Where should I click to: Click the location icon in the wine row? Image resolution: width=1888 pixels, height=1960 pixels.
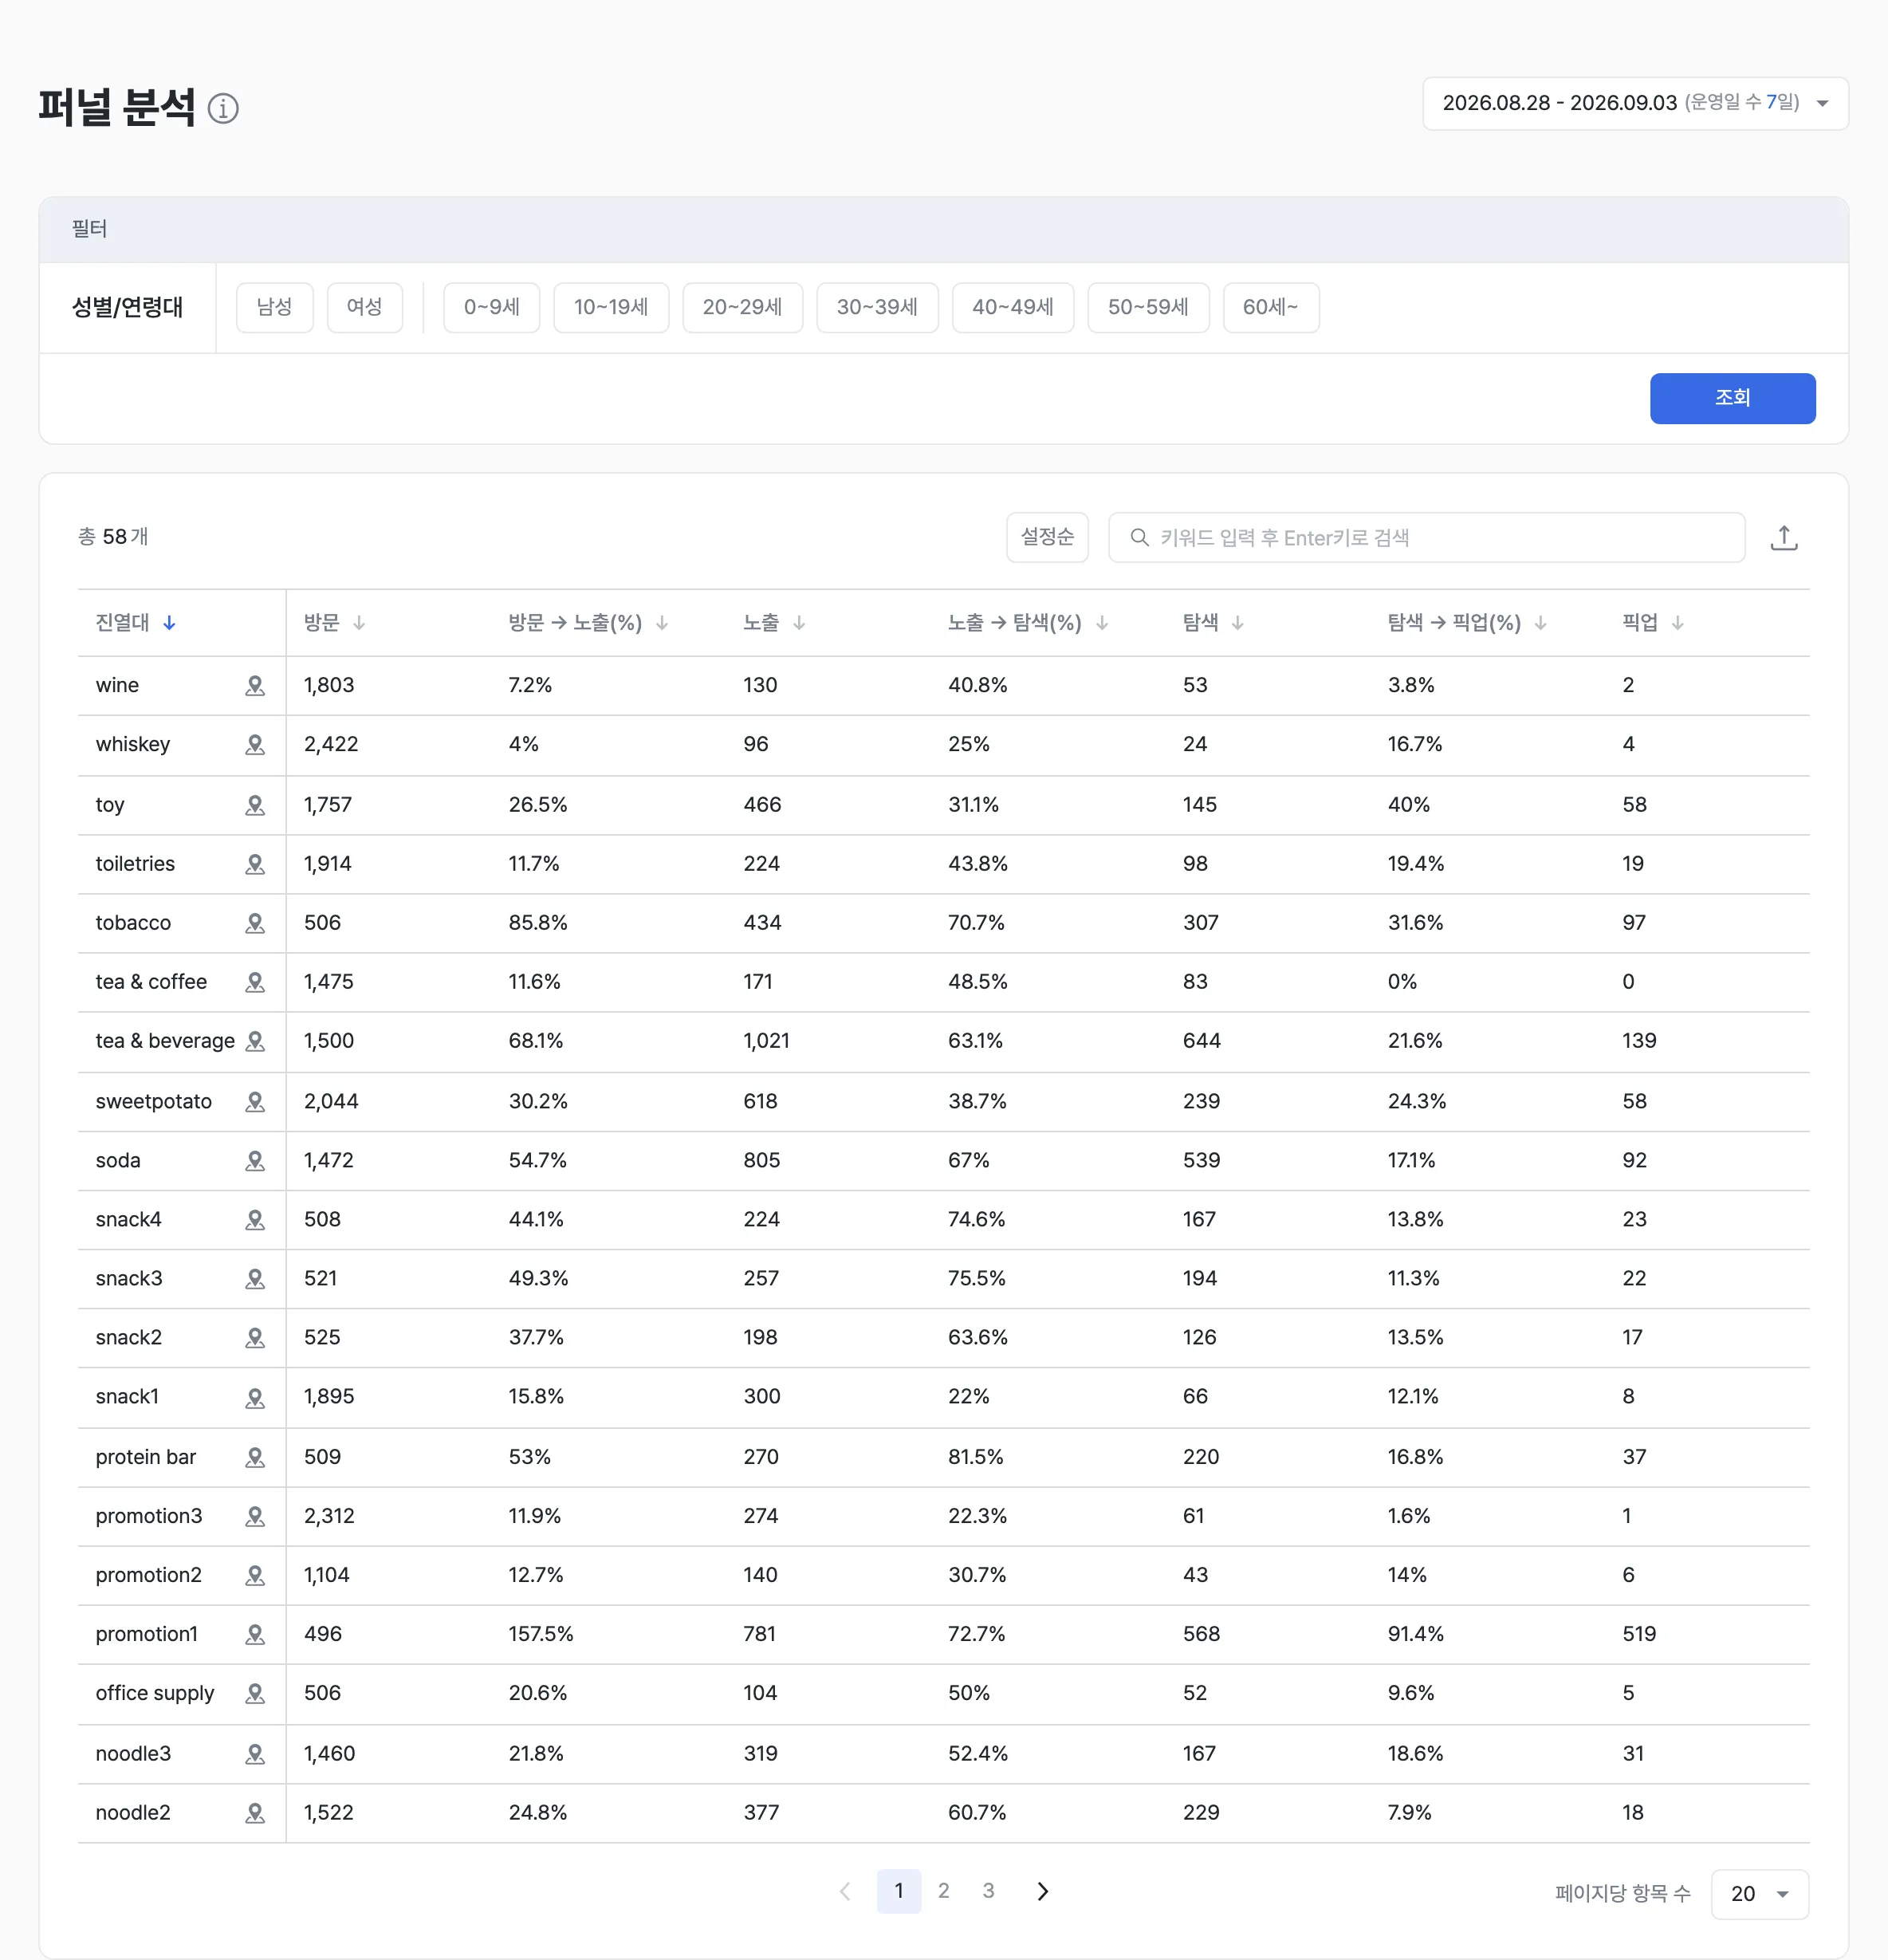[255, 686]
